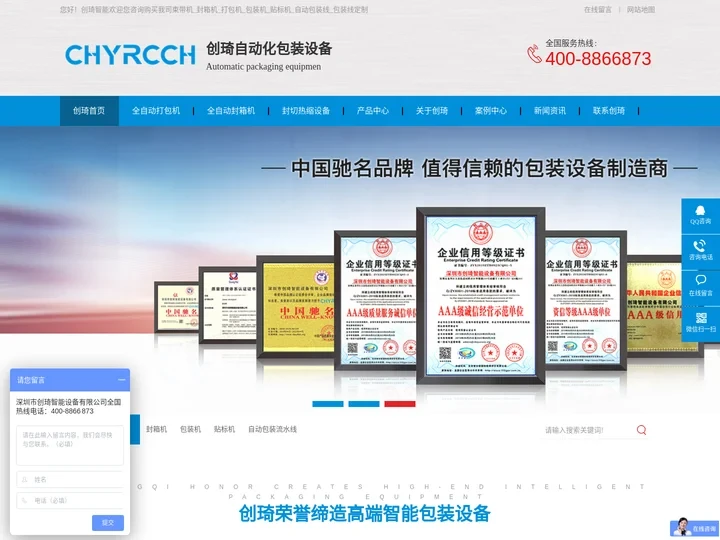
Task: Open 咨询电话 from the side panel
Action: tap(700, 252)
